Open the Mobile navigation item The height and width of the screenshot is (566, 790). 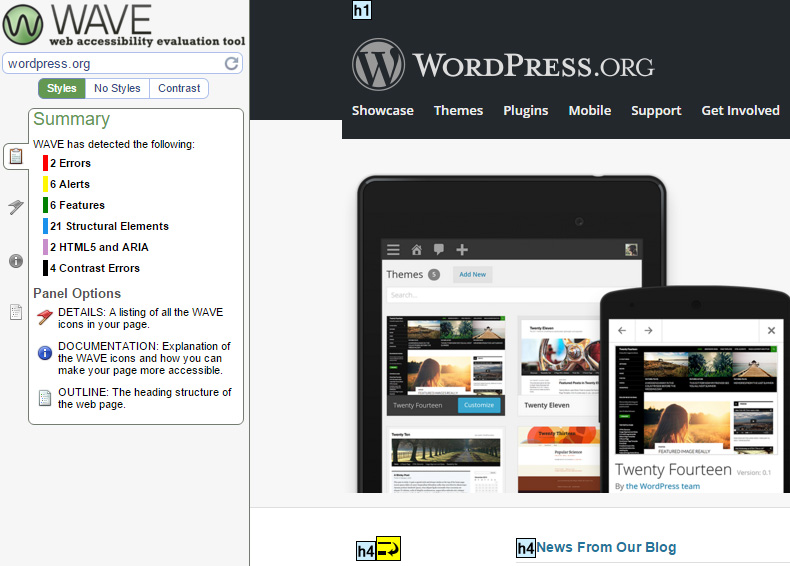coord(589,110)
